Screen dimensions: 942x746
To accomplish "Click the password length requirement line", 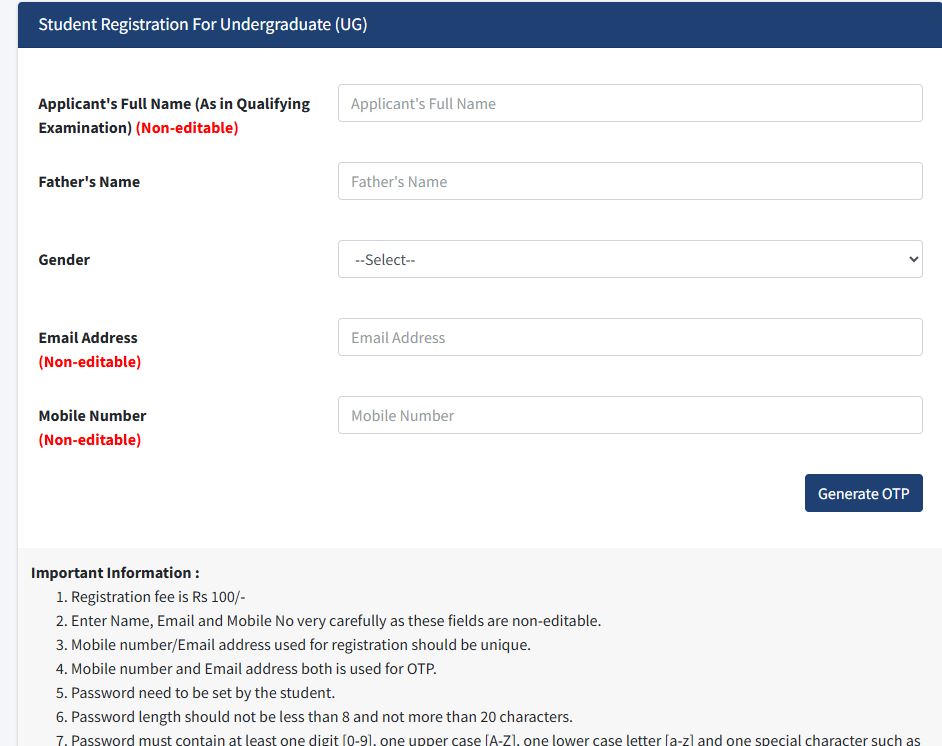I will click(x=322, y=717).
